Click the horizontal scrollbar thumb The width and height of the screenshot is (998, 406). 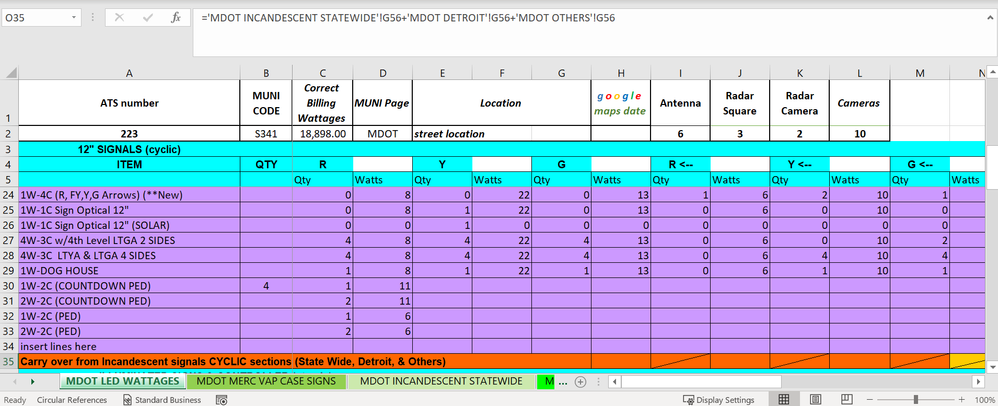[x=701, y=382]
